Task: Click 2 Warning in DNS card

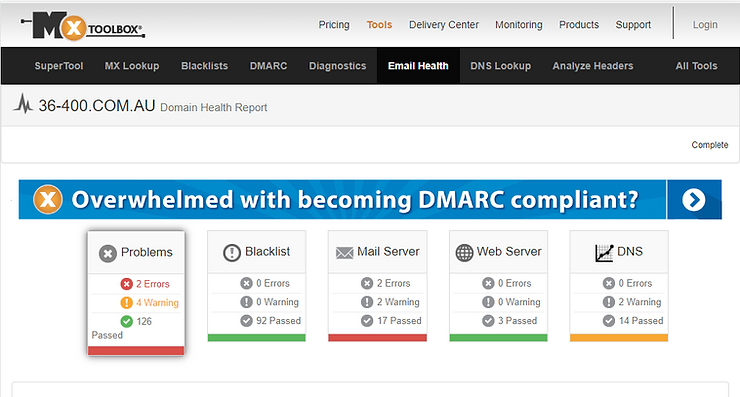Action: 640,302
